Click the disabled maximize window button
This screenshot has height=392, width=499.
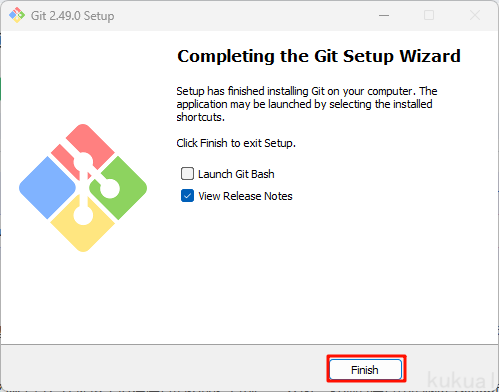click(x=429, y=15)
